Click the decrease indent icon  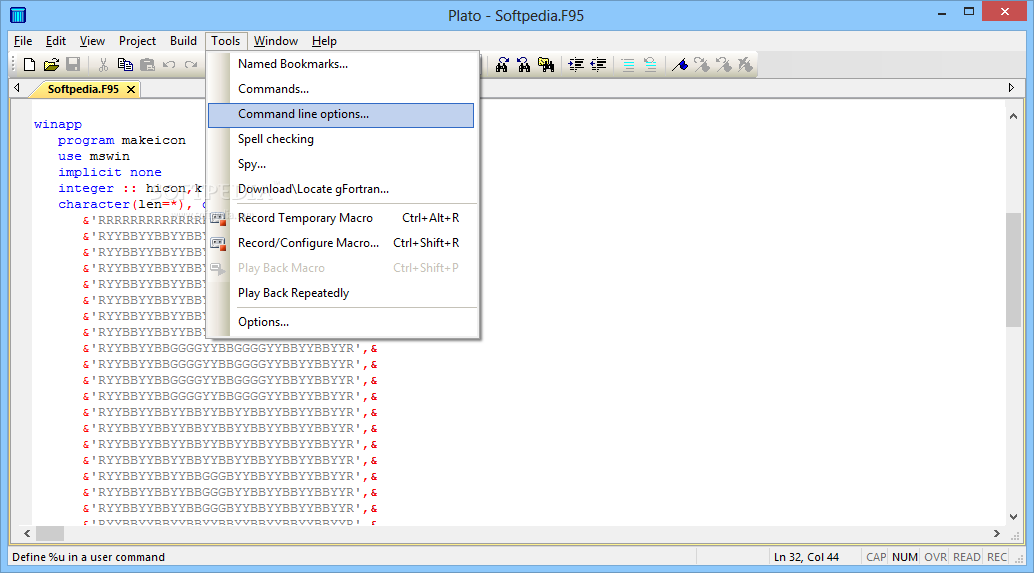[598, 65]
